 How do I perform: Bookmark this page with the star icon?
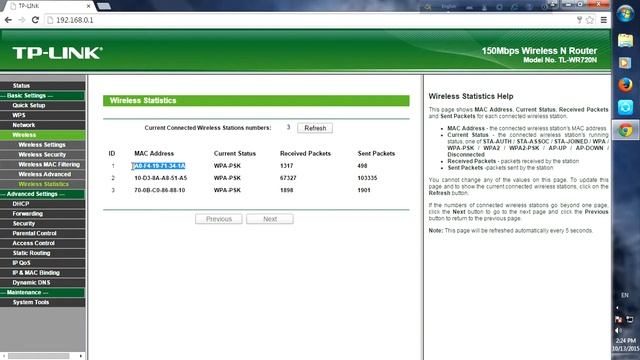(590, 20)
